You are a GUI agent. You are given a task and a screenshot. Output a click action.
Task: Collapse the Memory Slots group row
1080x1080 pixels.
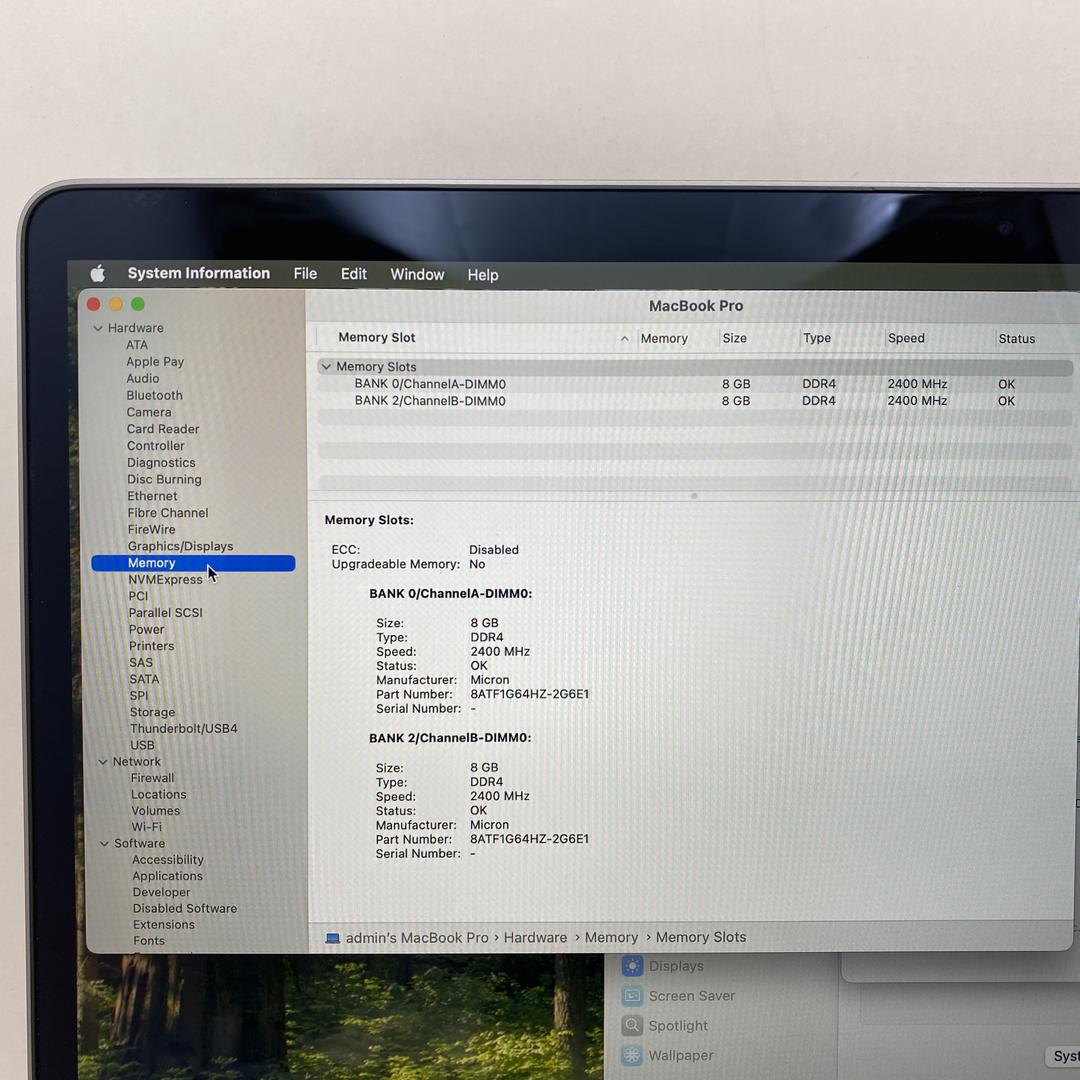[x=326, y=367]
